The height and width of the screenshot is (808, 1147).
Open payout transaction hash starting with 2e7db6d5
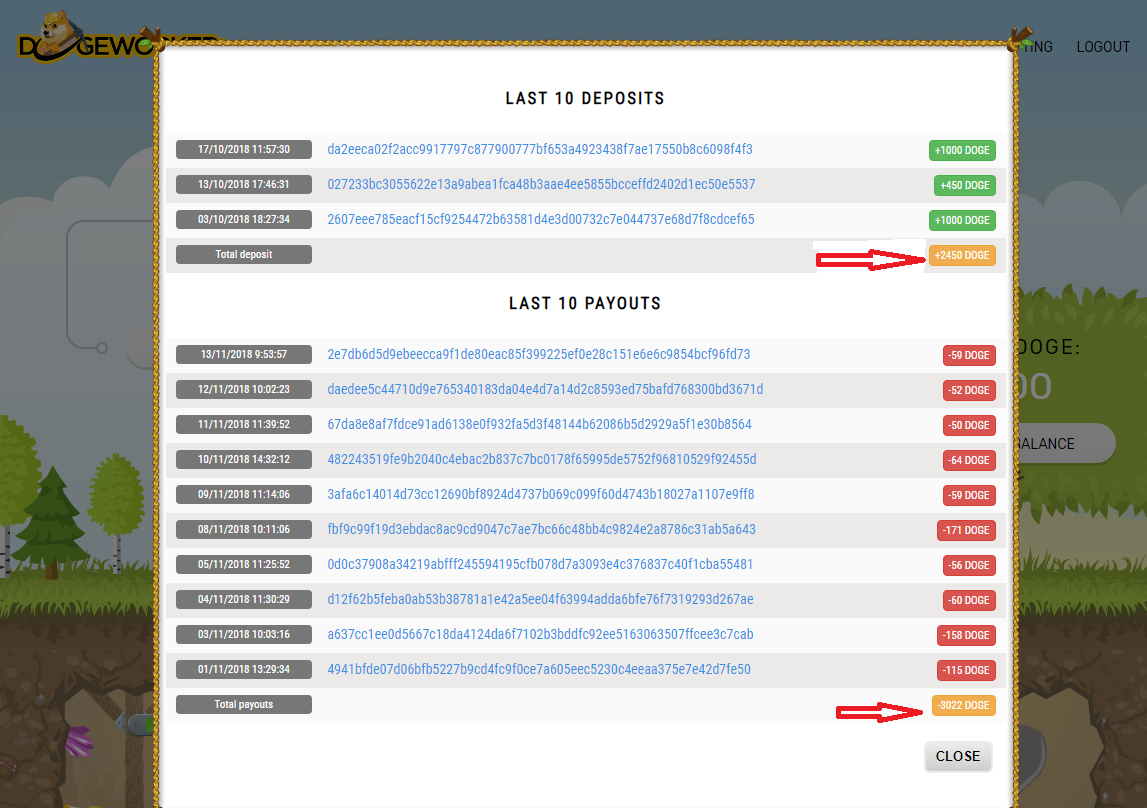pos(538,355)
